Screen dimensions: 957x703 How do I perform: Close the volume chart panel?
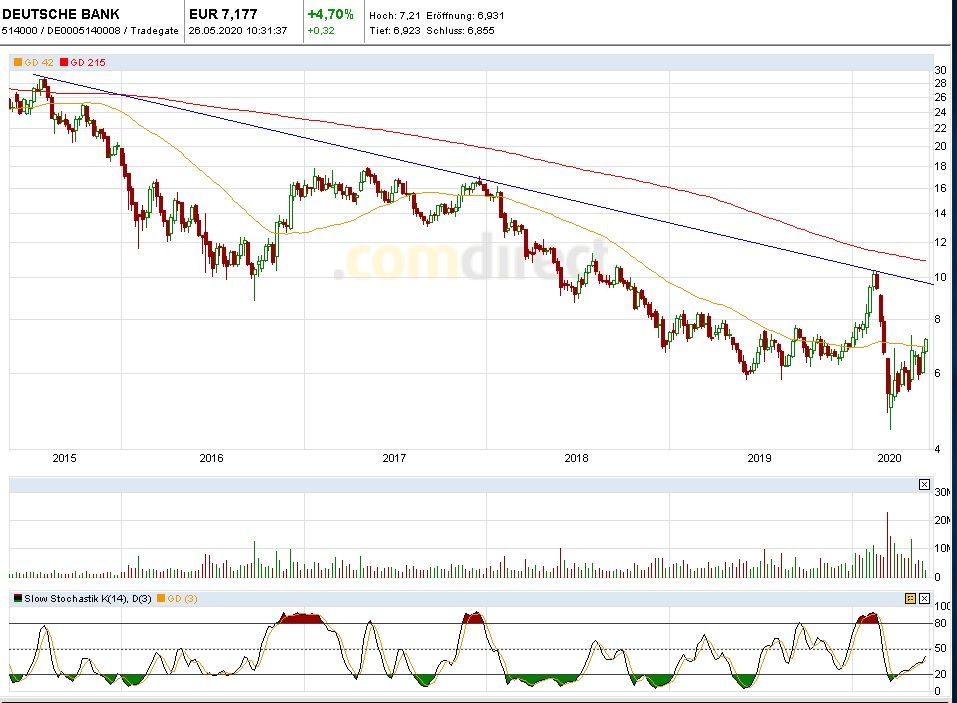tap(924, 485)
